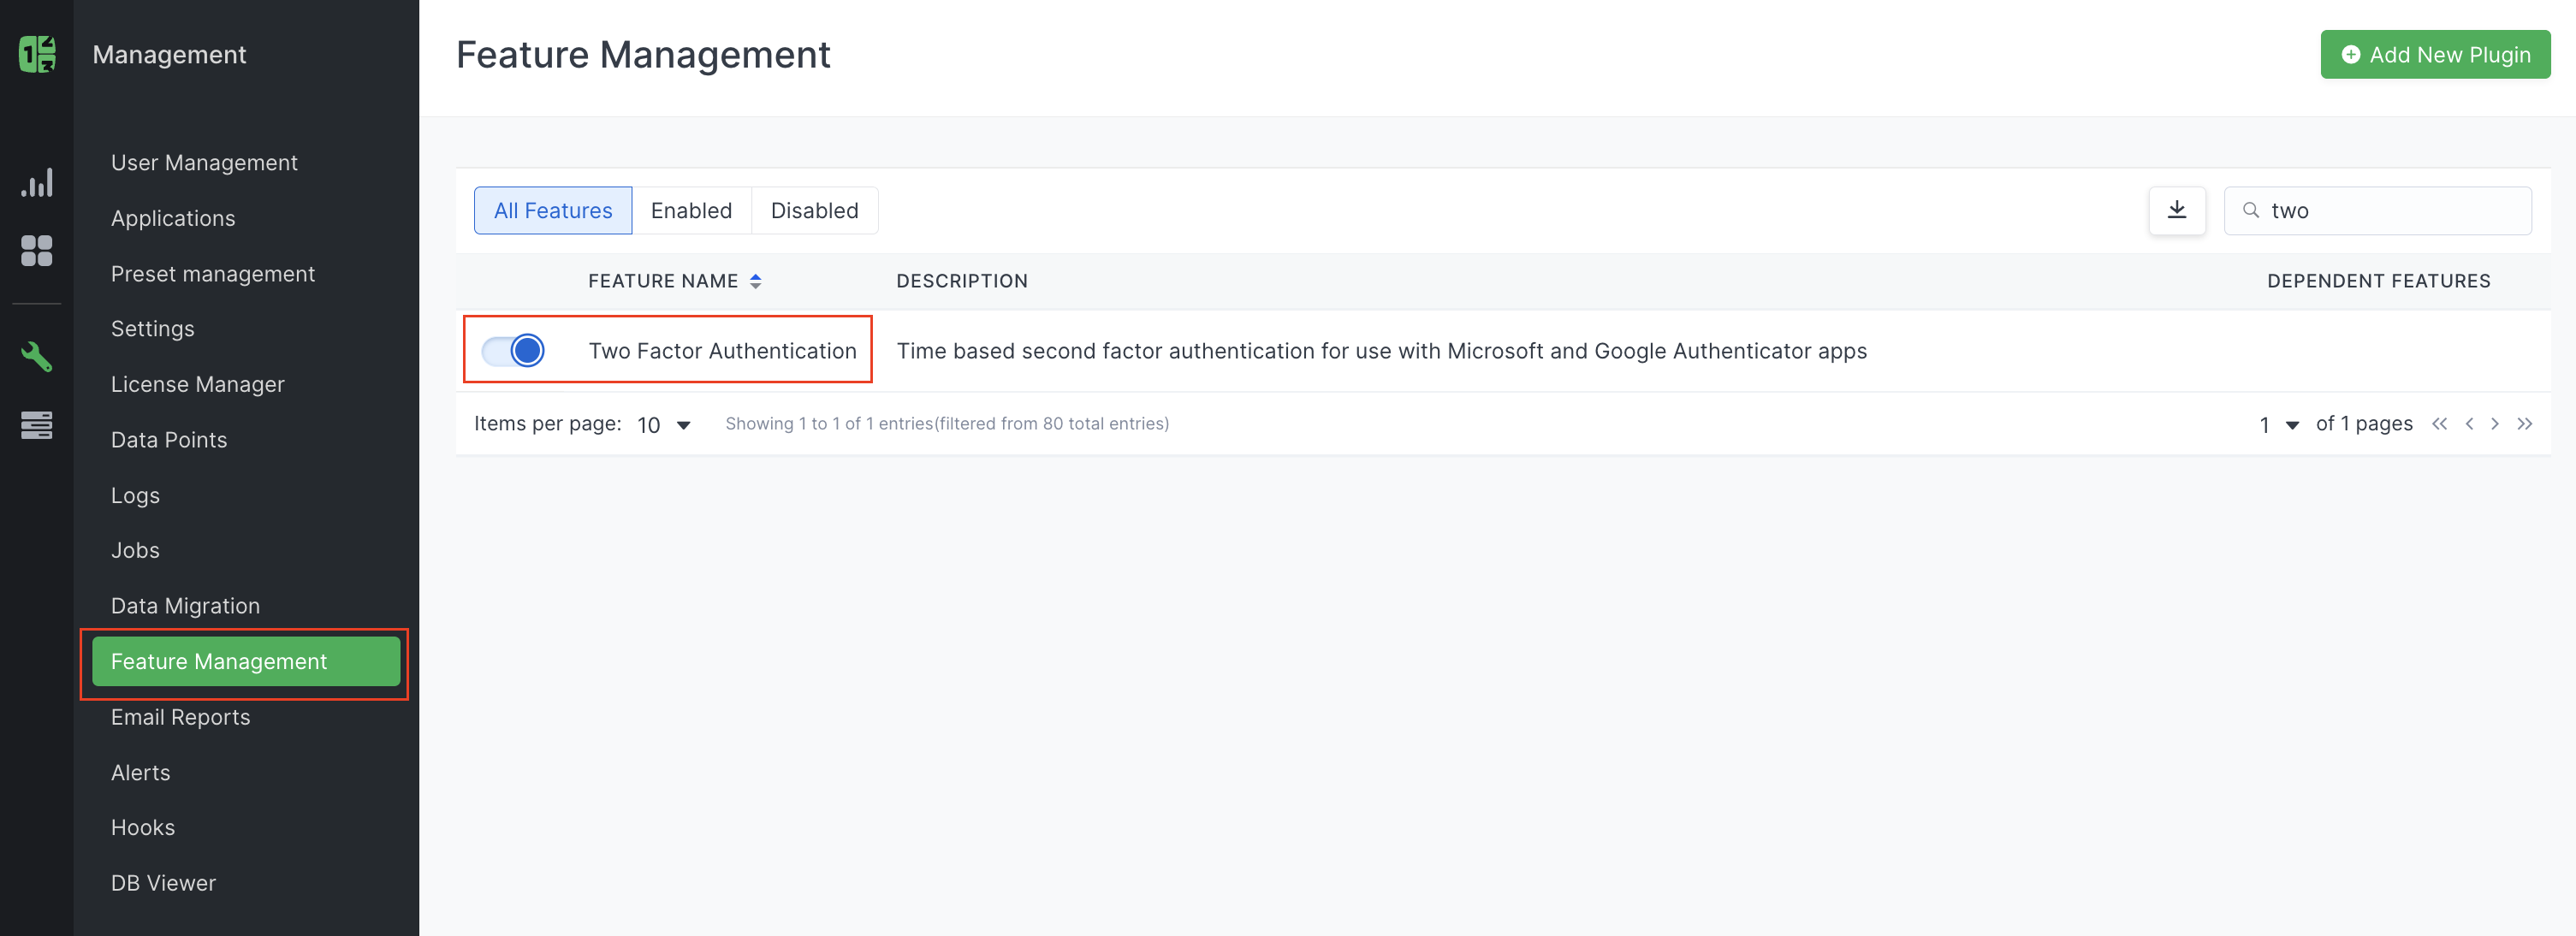
Task: Click the wrench management icon in sidebar
Action: (37, 357)
